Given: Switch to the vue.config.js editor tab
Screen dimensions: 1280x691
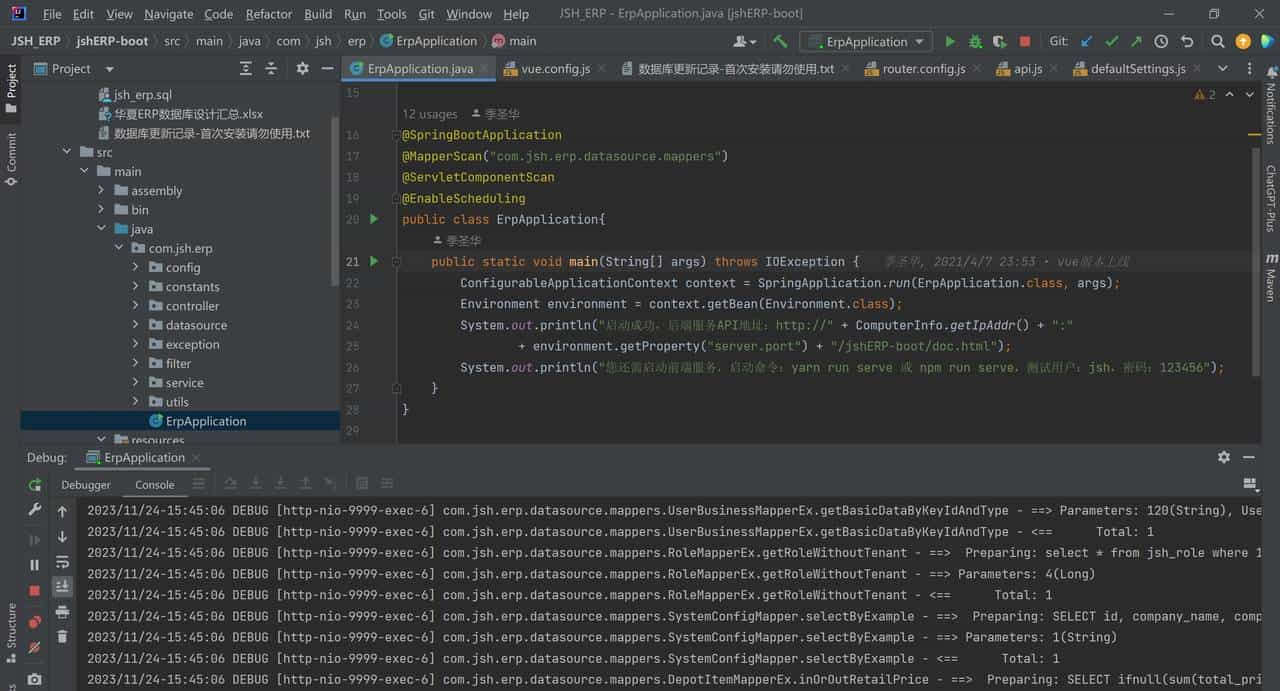Looking at the screenshot, I should pyautogui.click(x=555, y=69).
